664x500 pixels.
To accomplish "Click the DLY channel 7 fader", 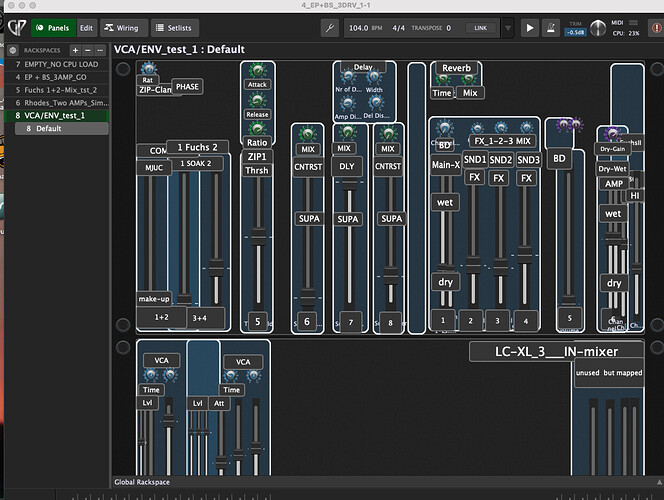I will [349, 184].
